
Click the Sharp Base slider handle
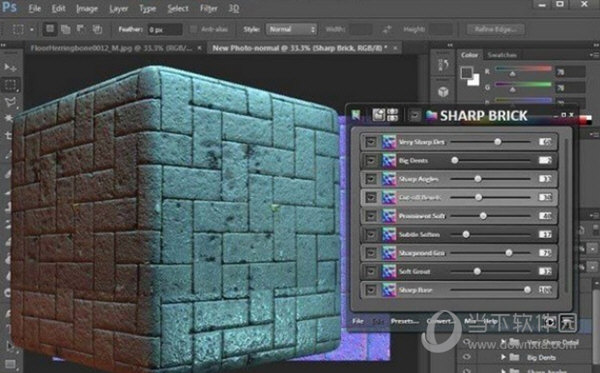527,290
